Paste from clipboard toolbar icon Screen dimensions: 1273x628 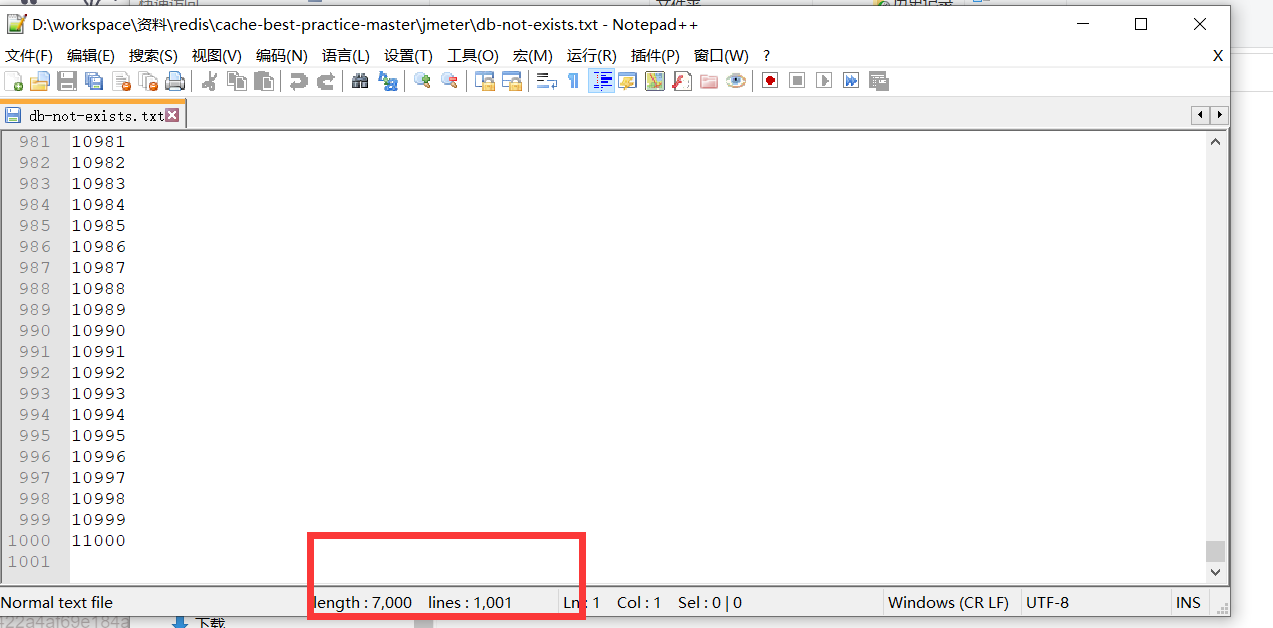(x=263, y=81)
